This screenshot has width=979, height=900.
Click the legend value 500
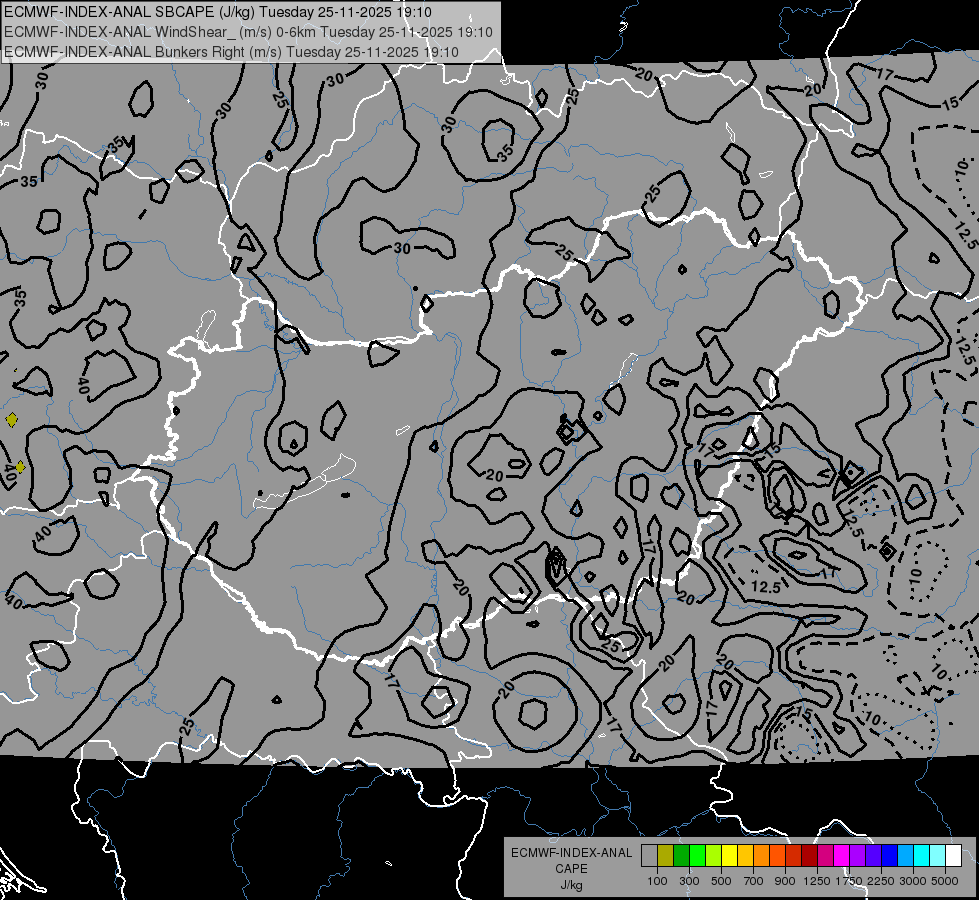click(x=721, y=881)
